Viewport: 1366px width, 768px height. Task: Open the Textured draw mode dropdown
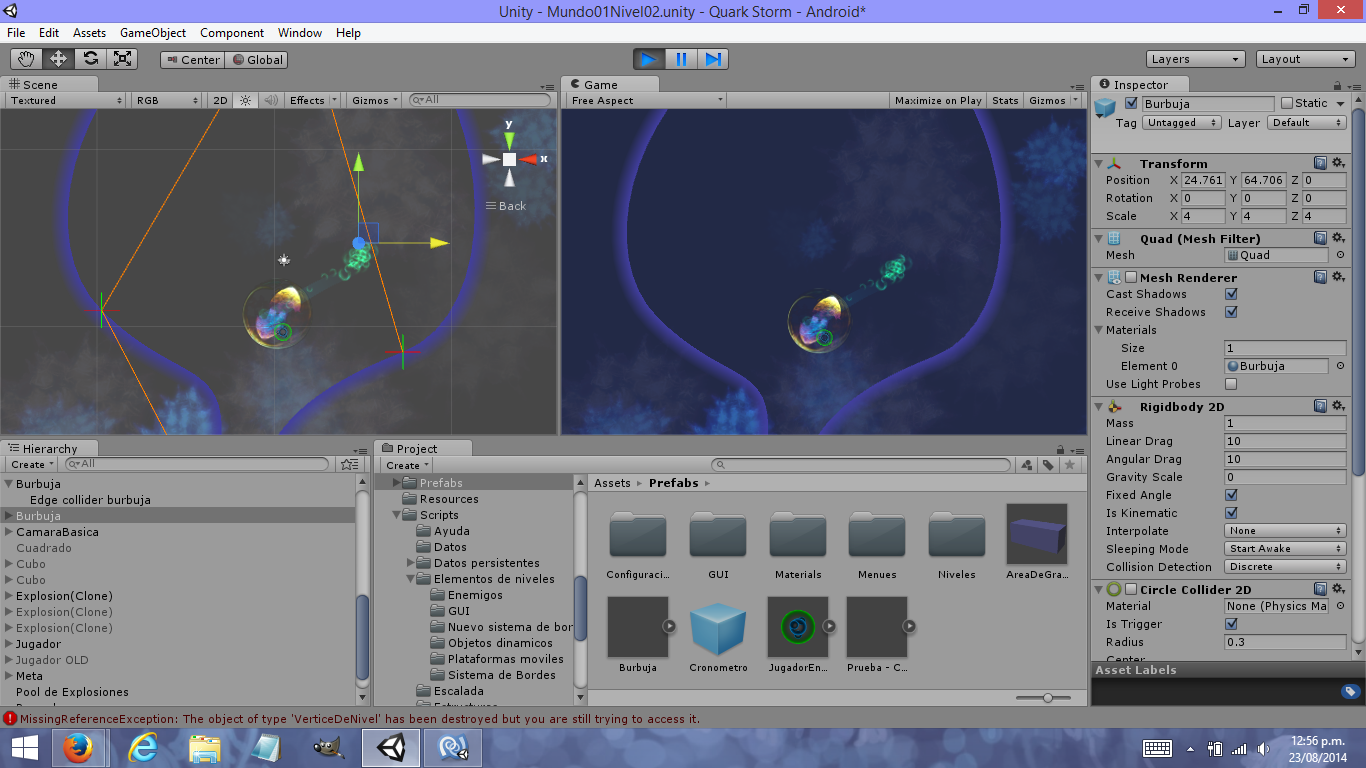(66, 100)
